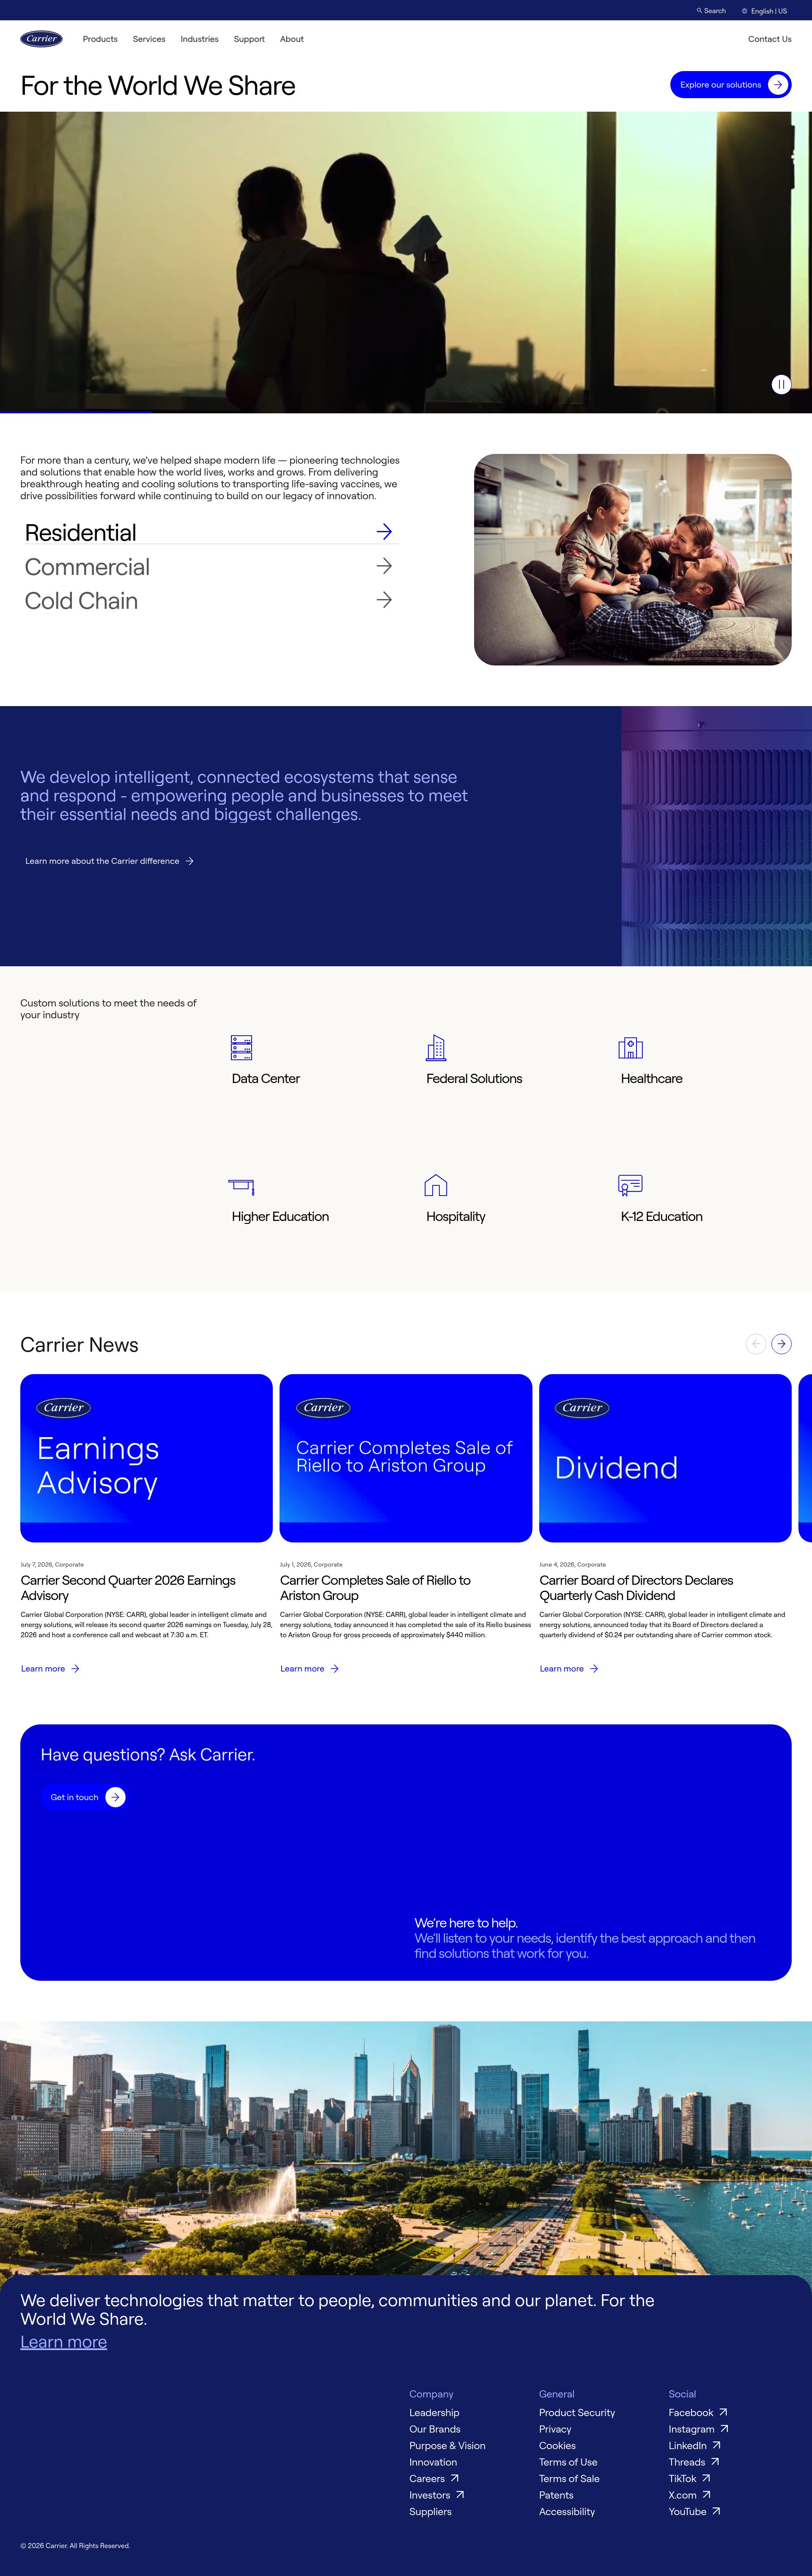Click the Residential arrow icon
Image resolution: width=812 pixels, height=2576 pixels.
tap(384, 532)
